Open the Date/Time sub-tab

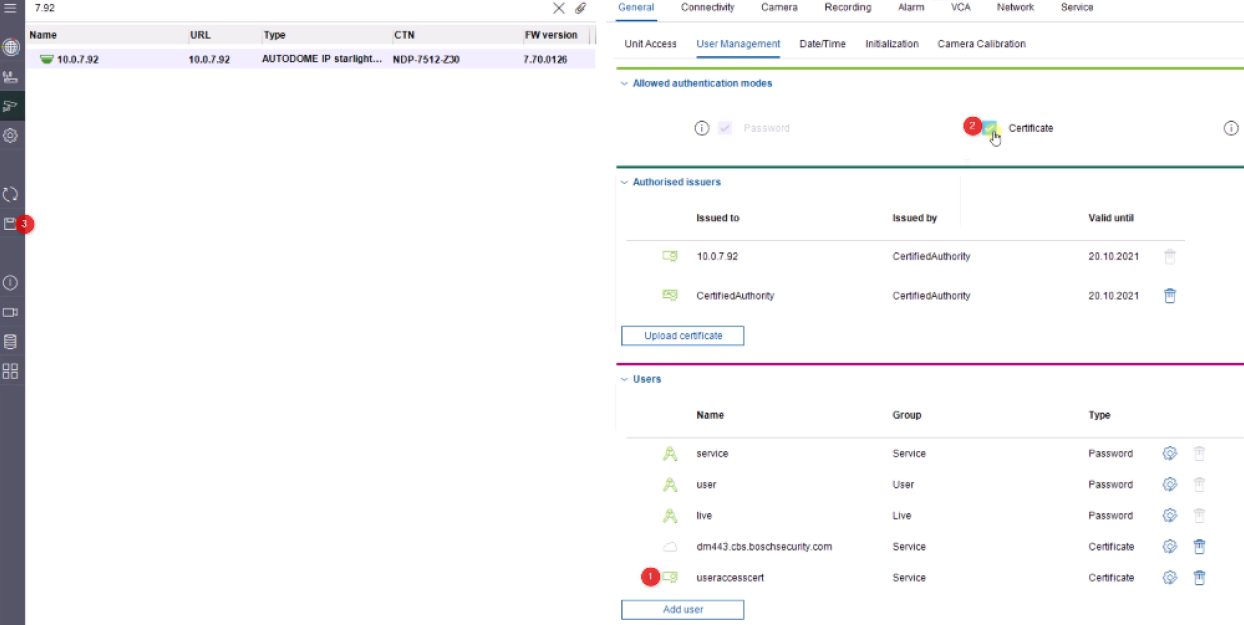tap(822, 44)
